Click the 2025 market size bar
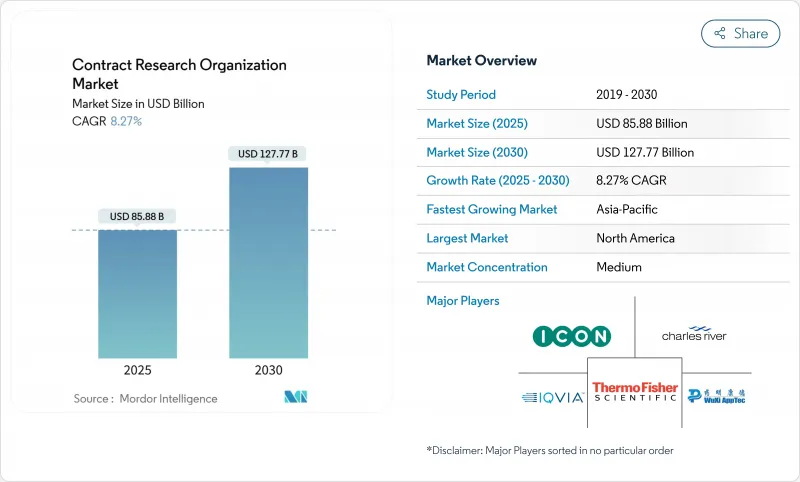This screenshot has width=800, height=482. pyautogui.click(x=137, y=295)
